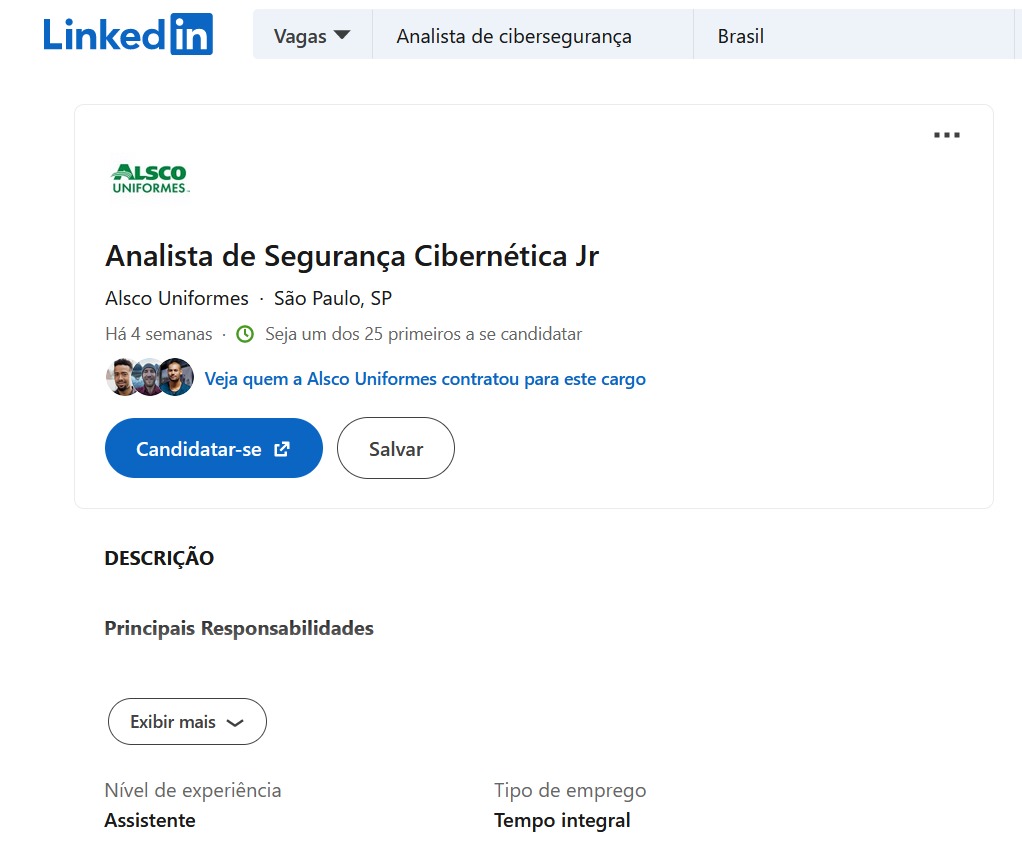Click the chevron in Exibir mais button
This screenshot has height=851, width=1022.
[x=235, y=723]
